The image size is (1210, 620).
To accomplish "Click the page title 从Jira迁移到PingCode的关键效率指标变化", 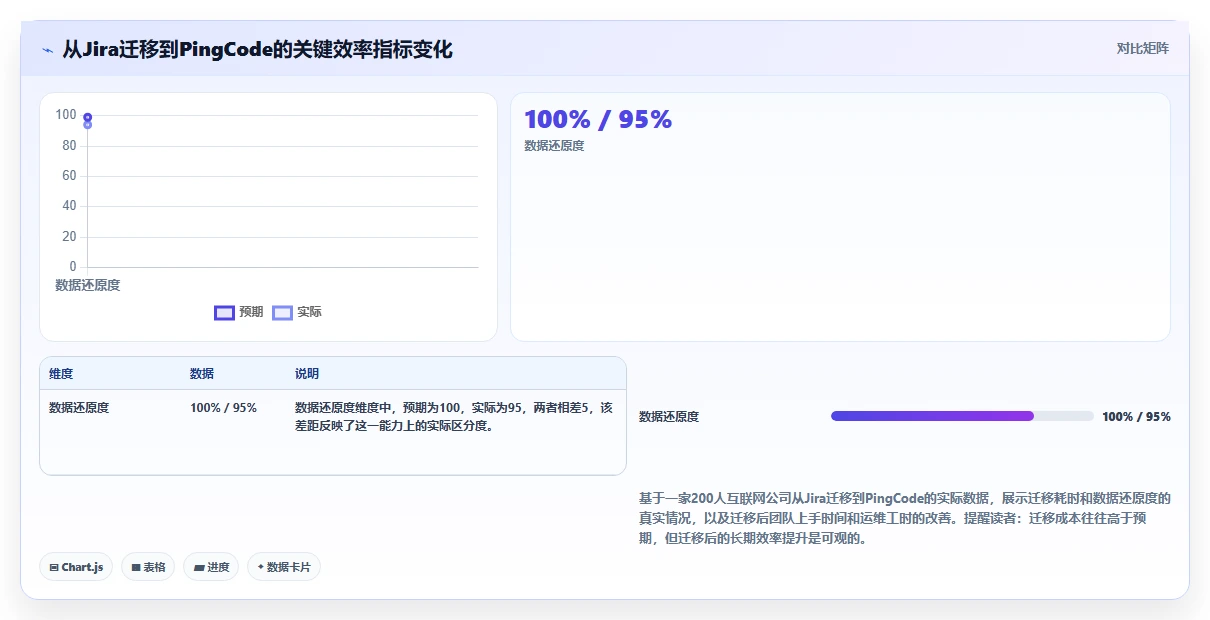I will [x=258, y=49].
